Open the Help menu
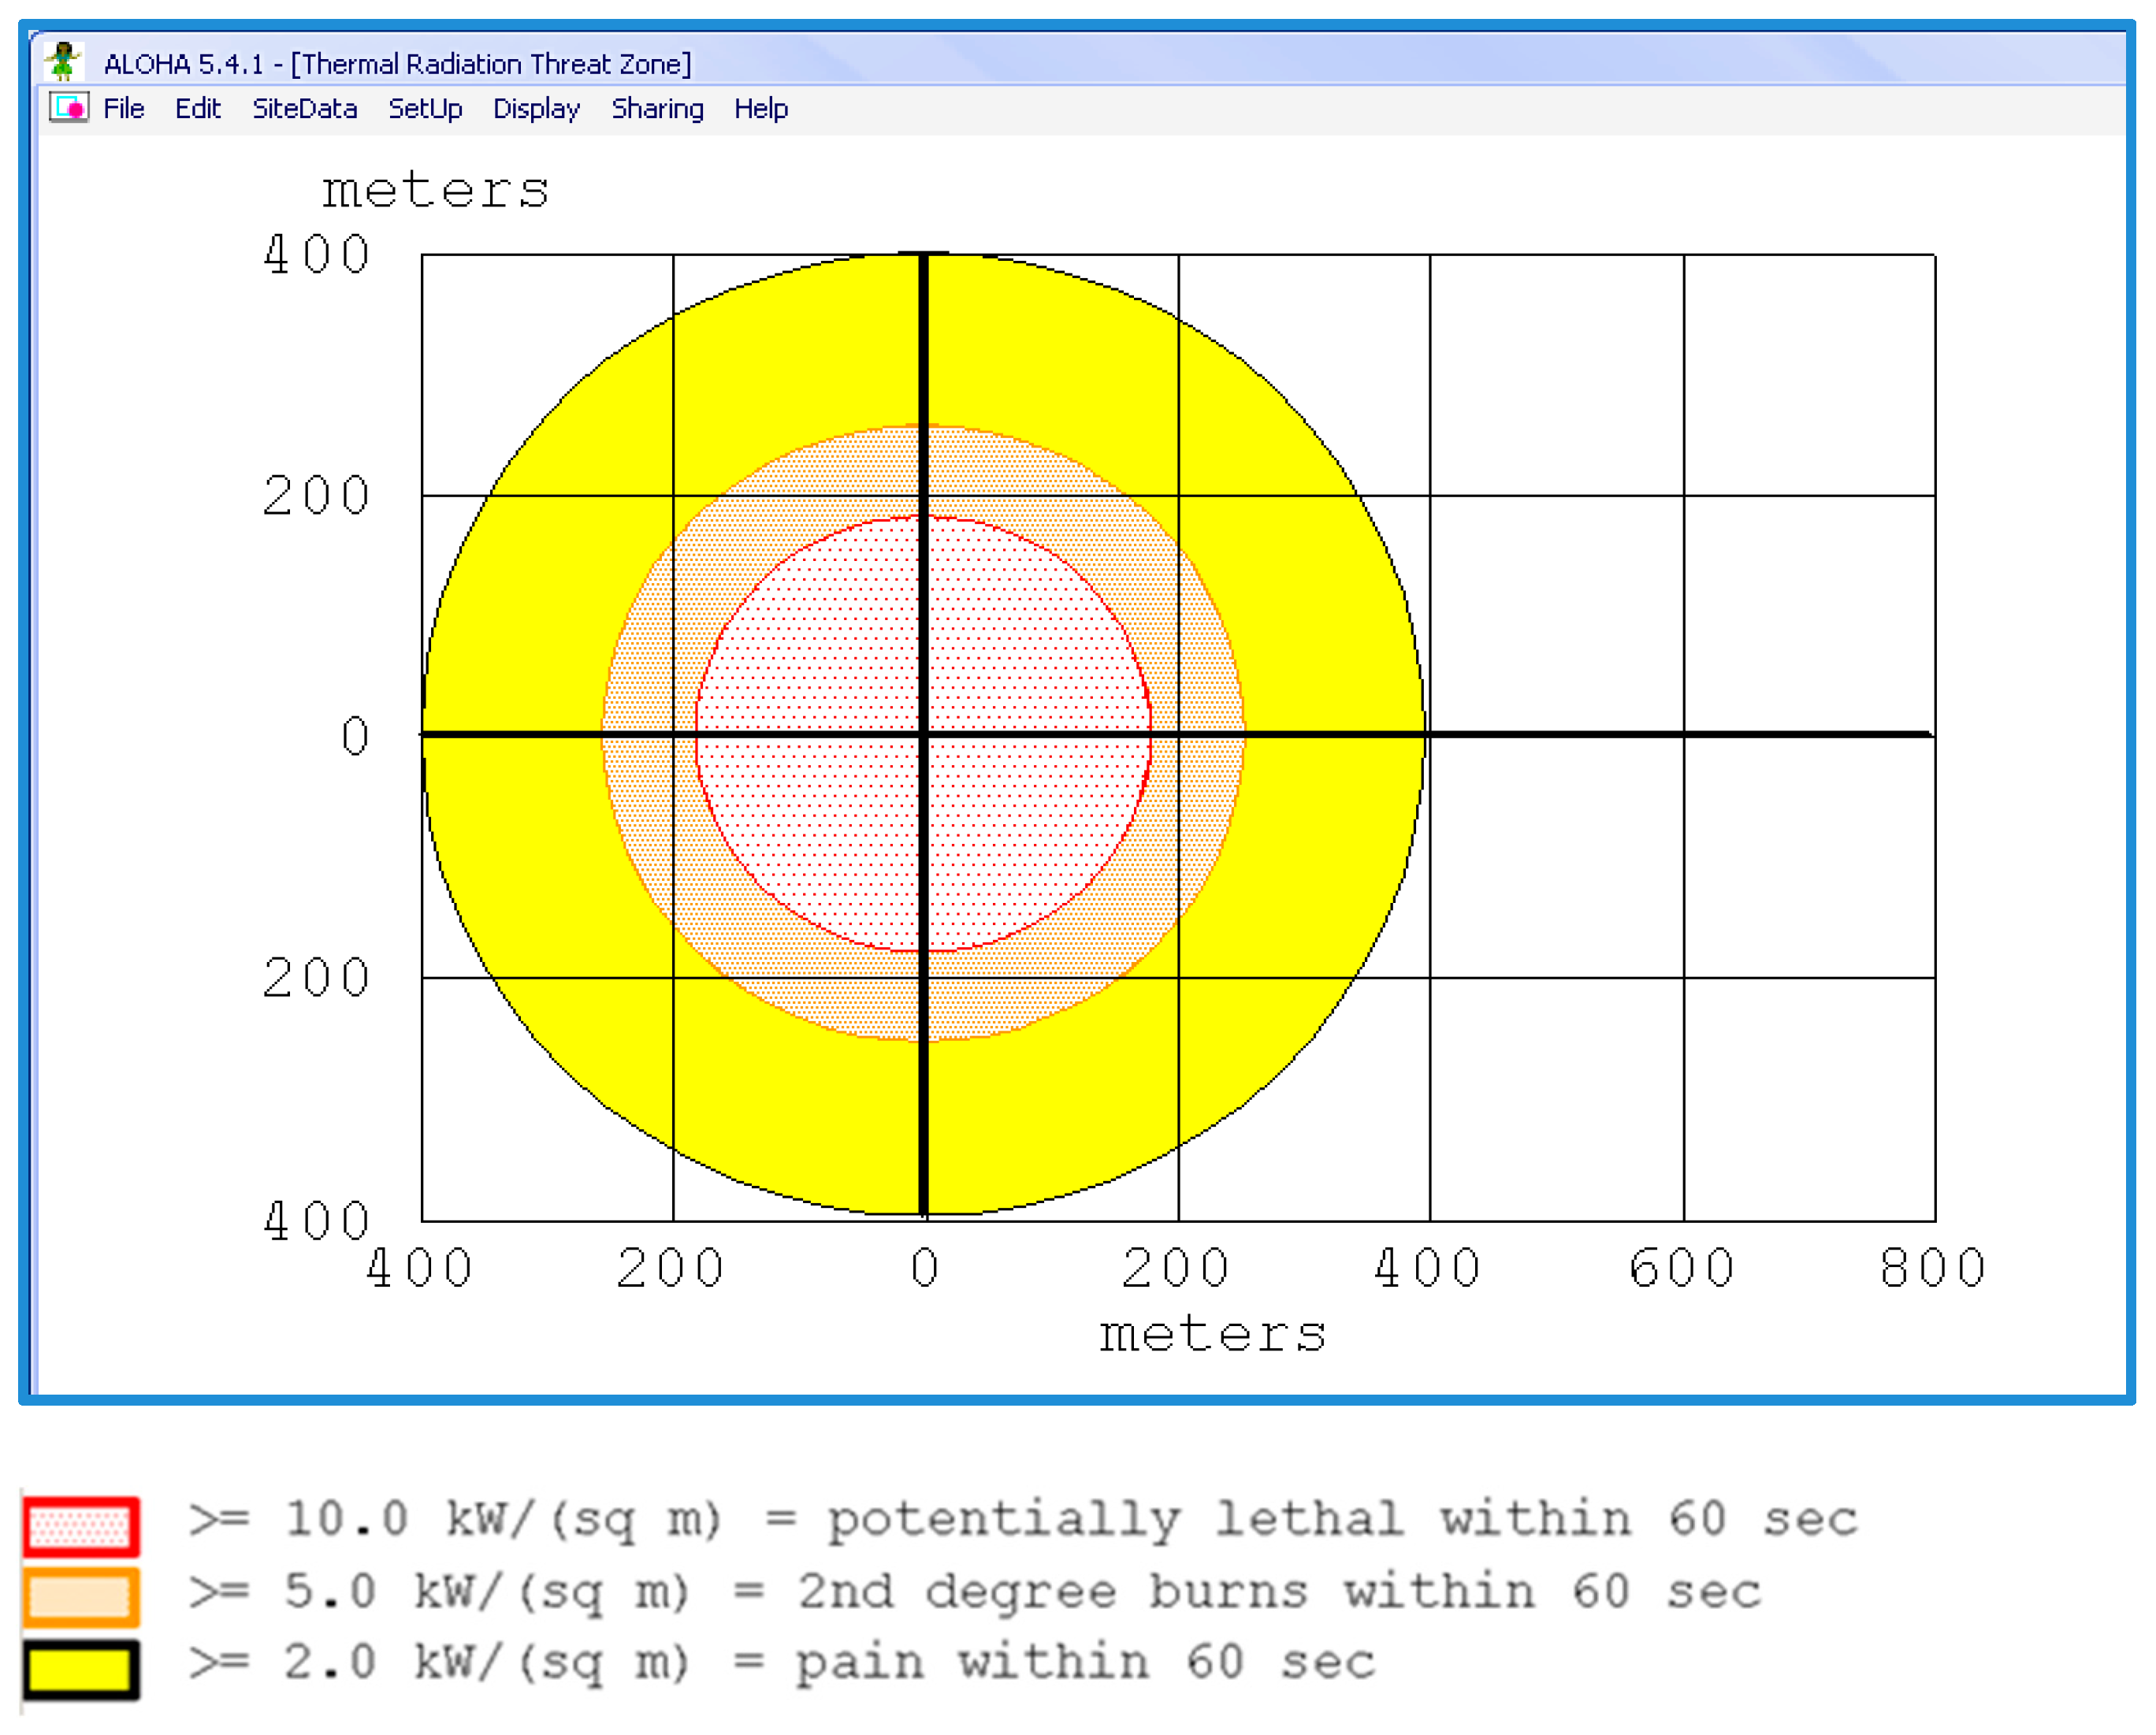The height and width of the screenshot is (1735, 2156). (x=761, y=109)
